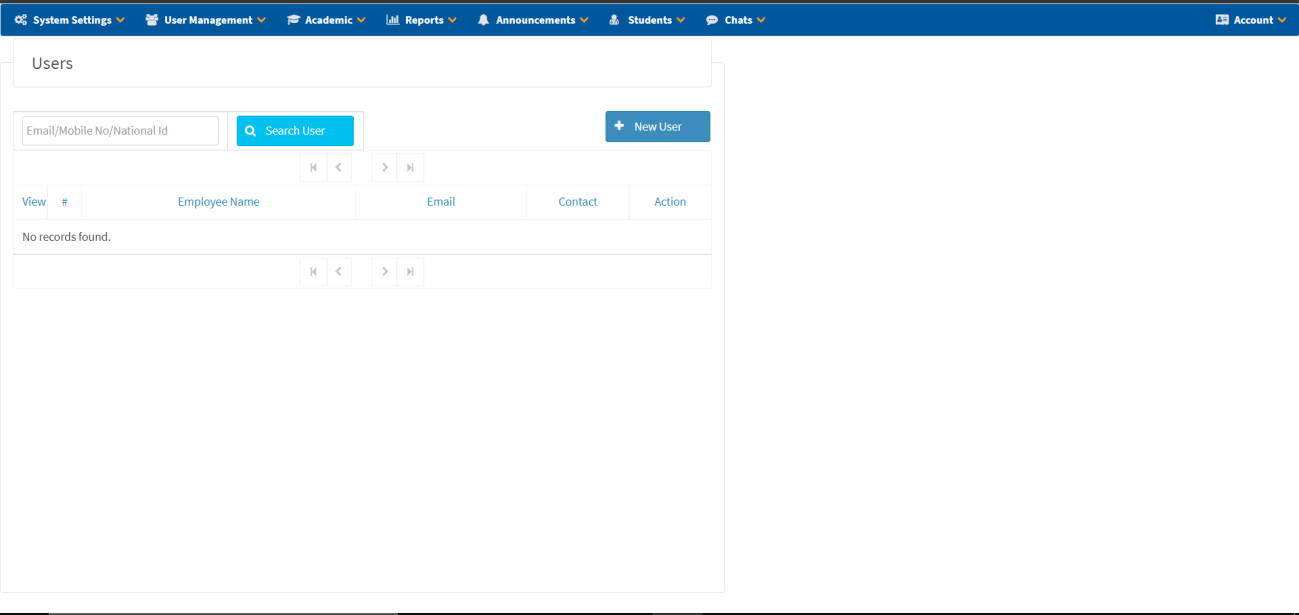Click the bar chart Reports icon

point(393,20)
